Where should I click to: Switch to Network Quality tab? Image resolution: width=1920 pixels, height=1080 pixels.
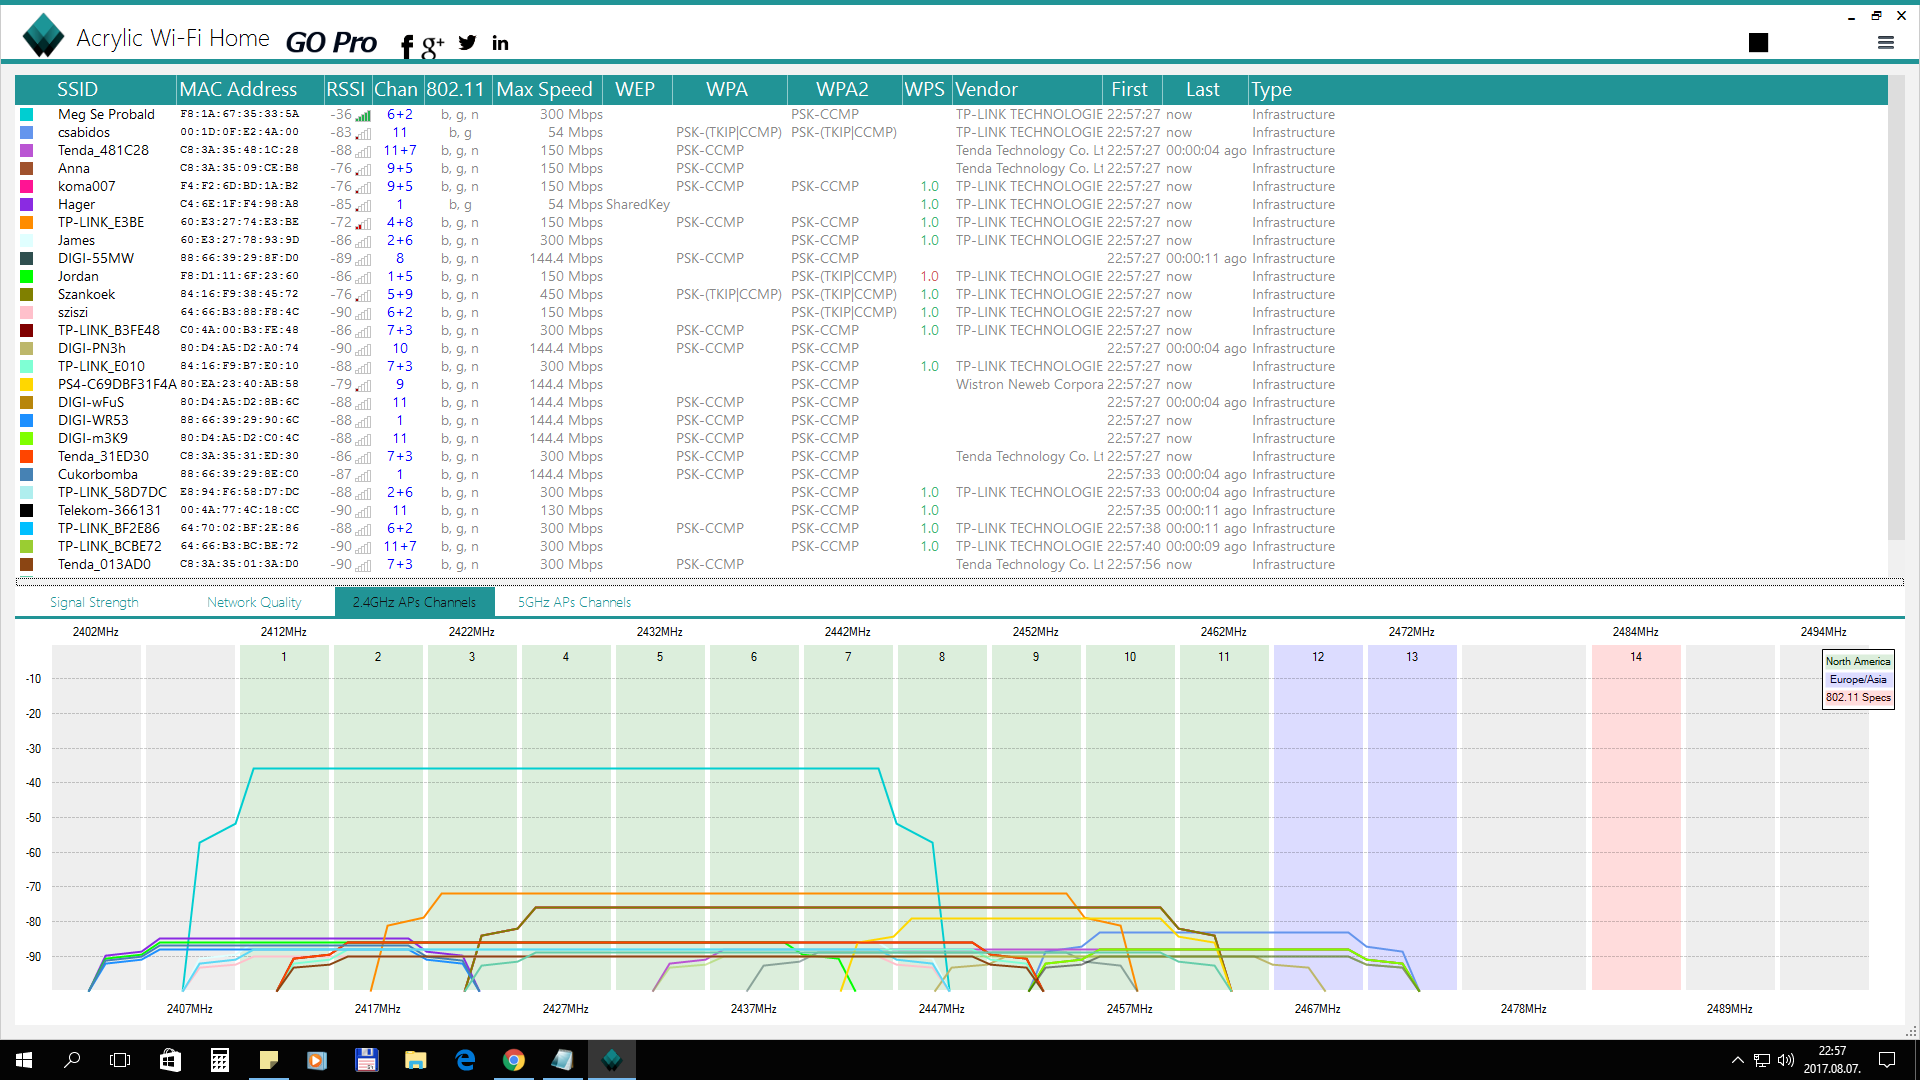tap(254, 602)
